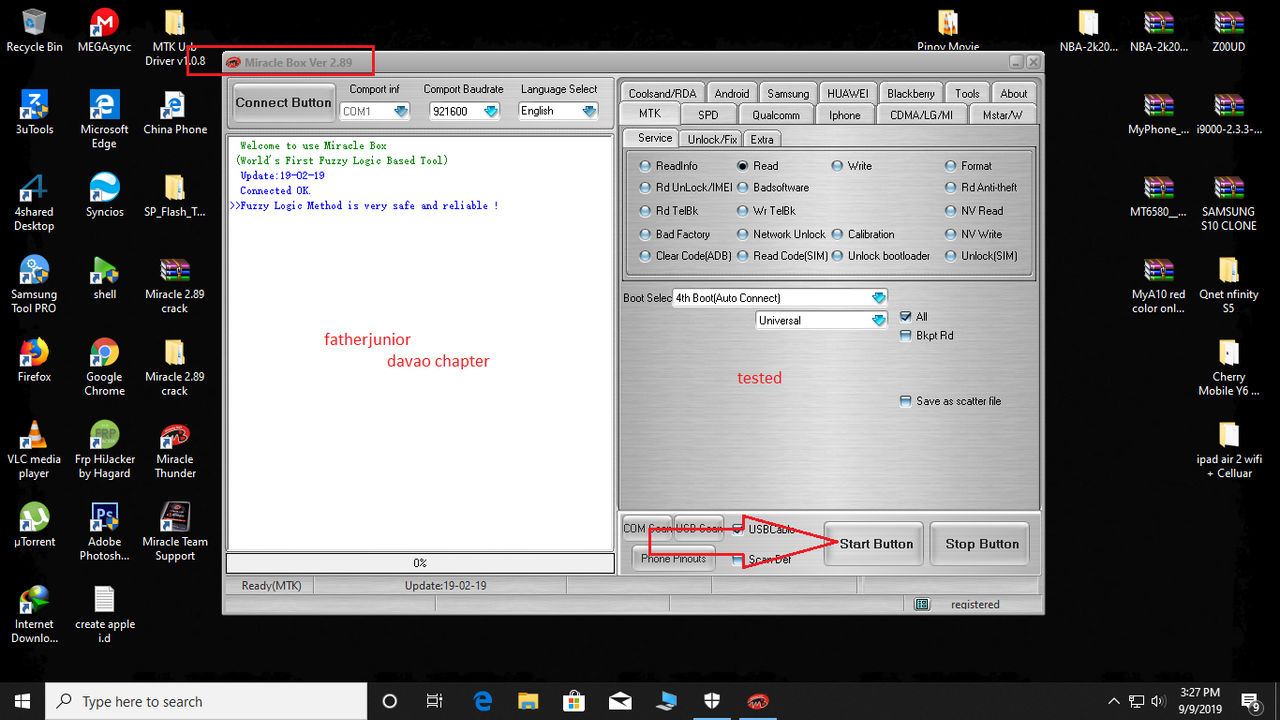Select the Format radio option
Image resolution: width=1280 pixels, height=720 pixels.
point(952,166)
